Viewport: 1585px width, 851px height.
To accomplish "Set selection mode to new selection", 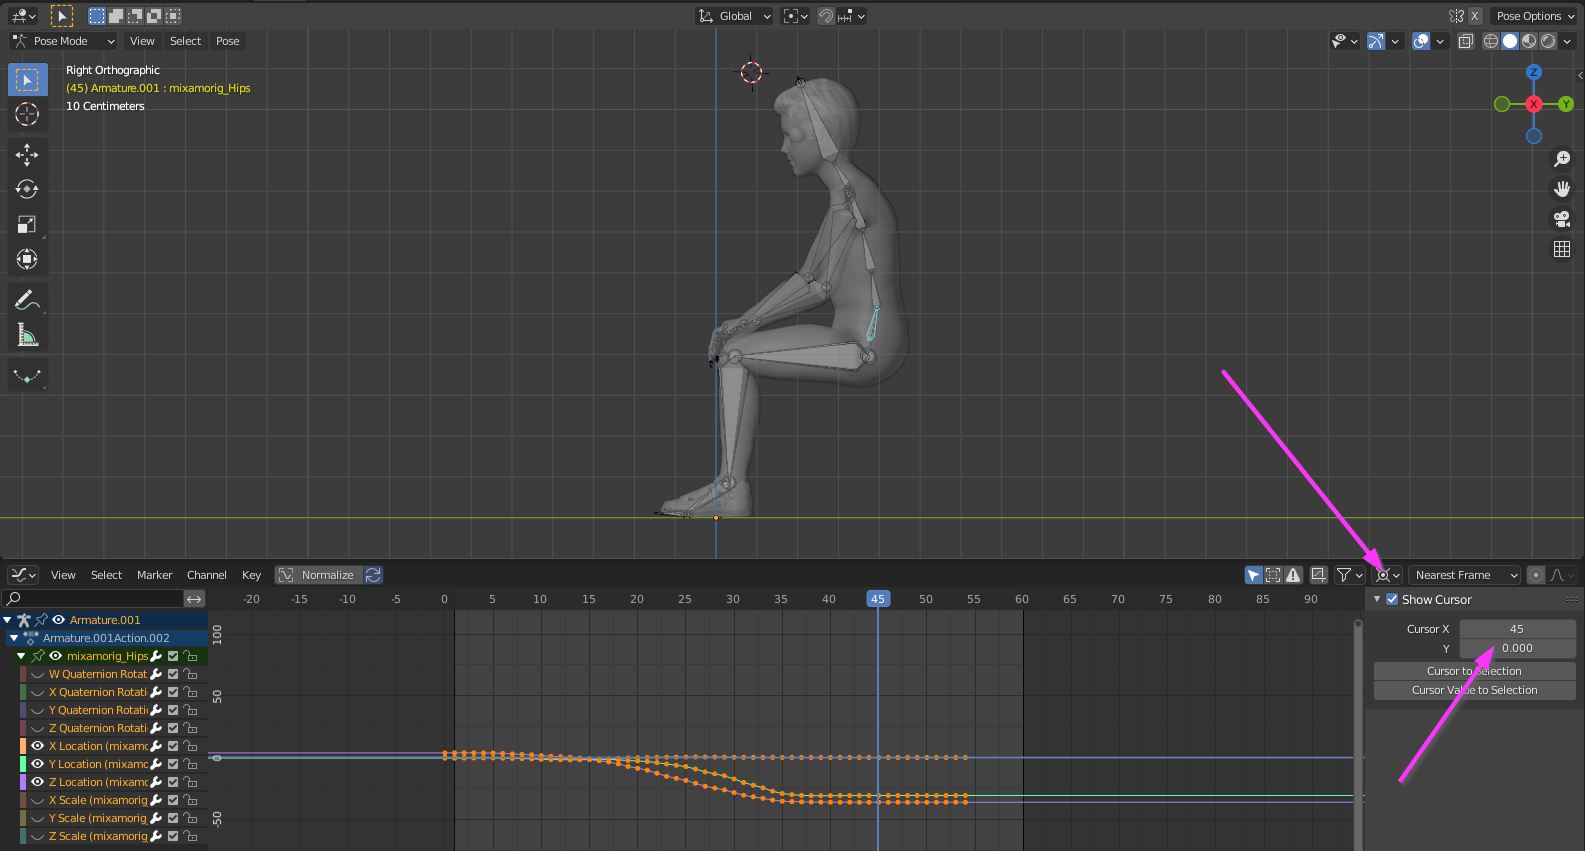I will (x=97, y=16).
